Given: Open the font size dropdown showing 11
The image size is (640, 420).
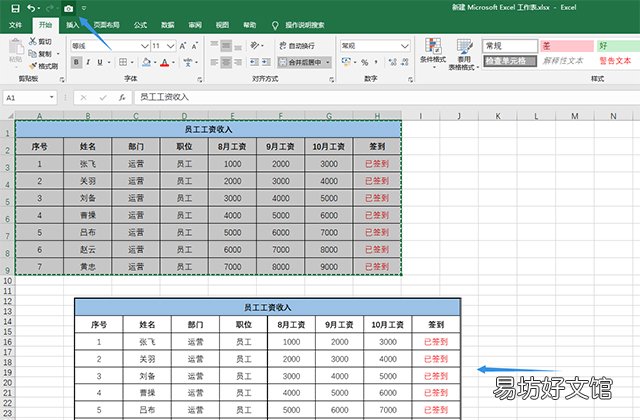Looking at the screenshot, I should pos(171,46).
